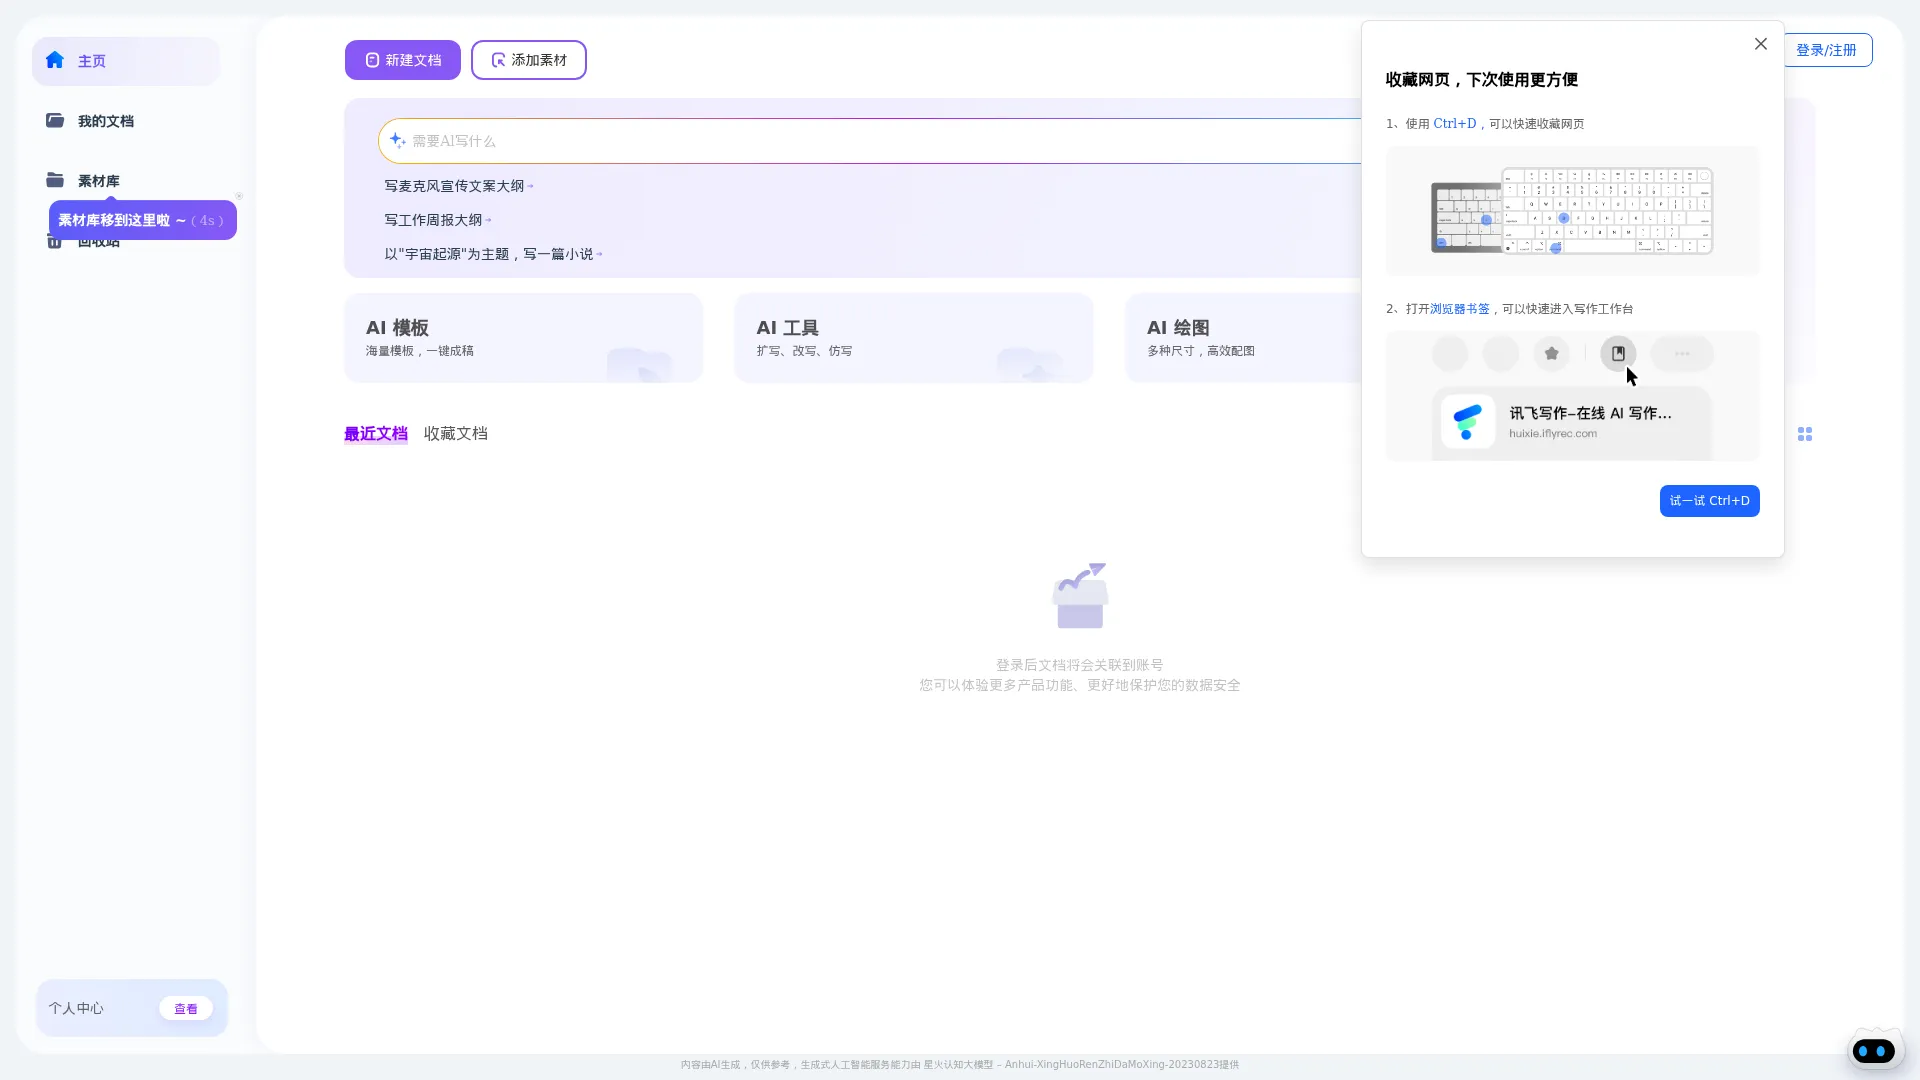Click the 需要AI写什么 input field

[x=870, y=141]
